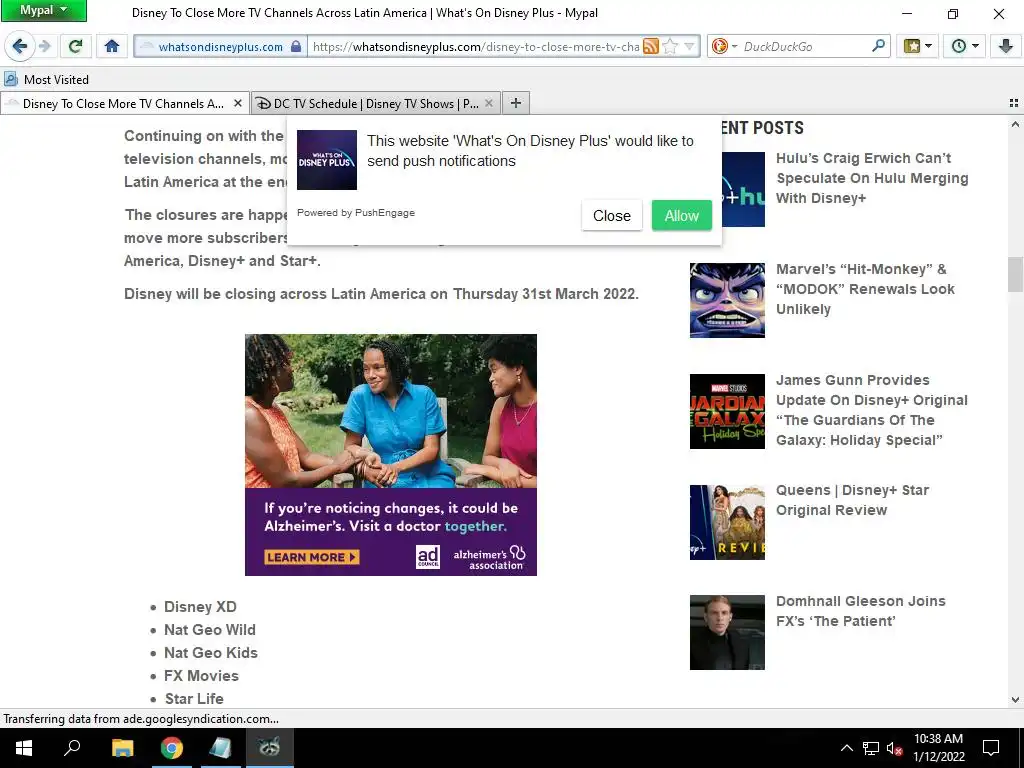Open Domhnall Gleeson Joins FX's The Patient

click(861, 611)
